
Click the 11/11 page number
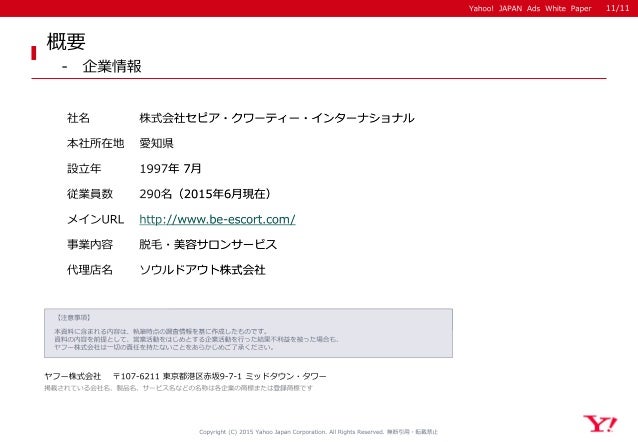coord(617,8)
